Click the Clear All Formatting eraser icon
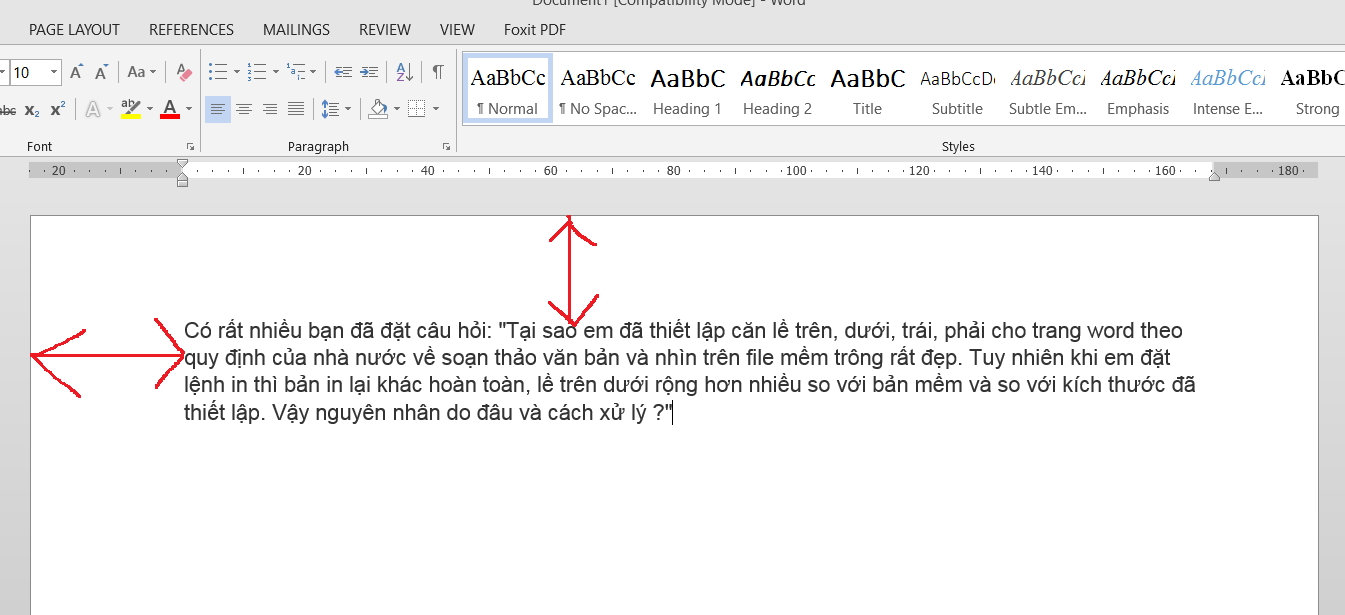Image resolution: width=1345 pixels, height=615 pixels. 183,72
